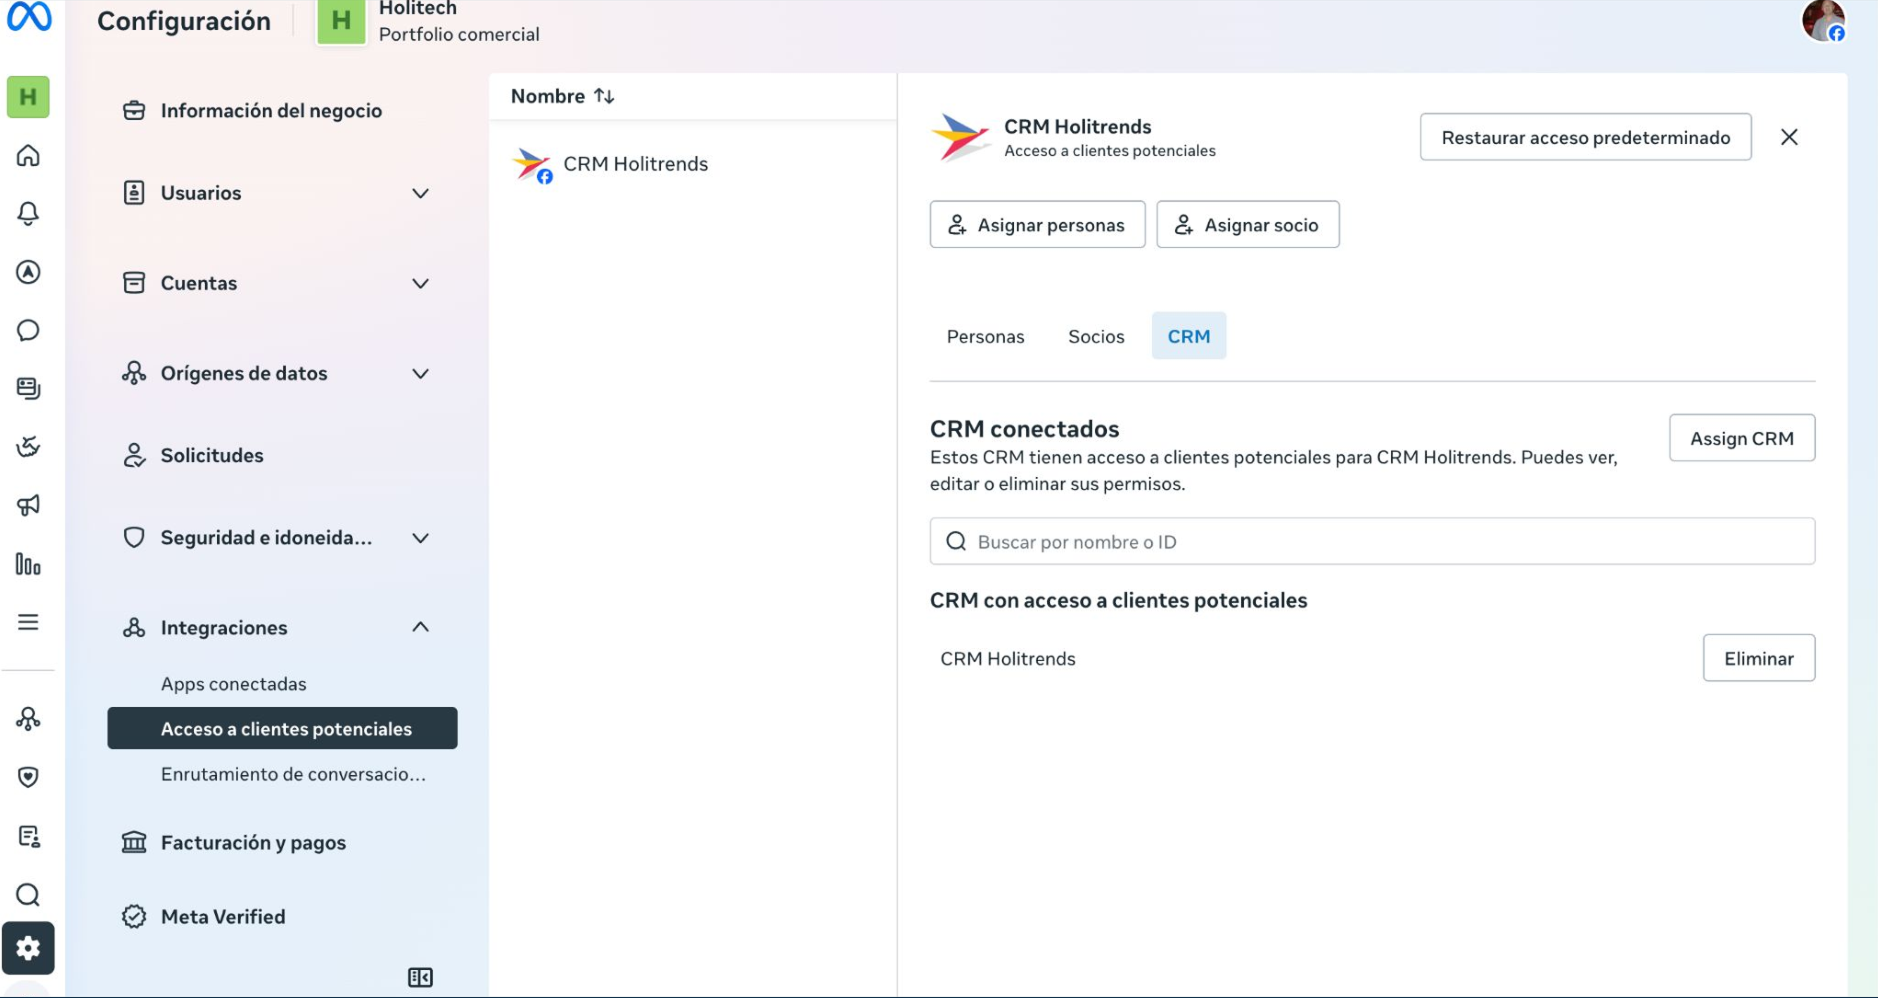Click the three-circle integrations icon in left rail
This screenshot has width=1878, height=998.
pos(28,719)
